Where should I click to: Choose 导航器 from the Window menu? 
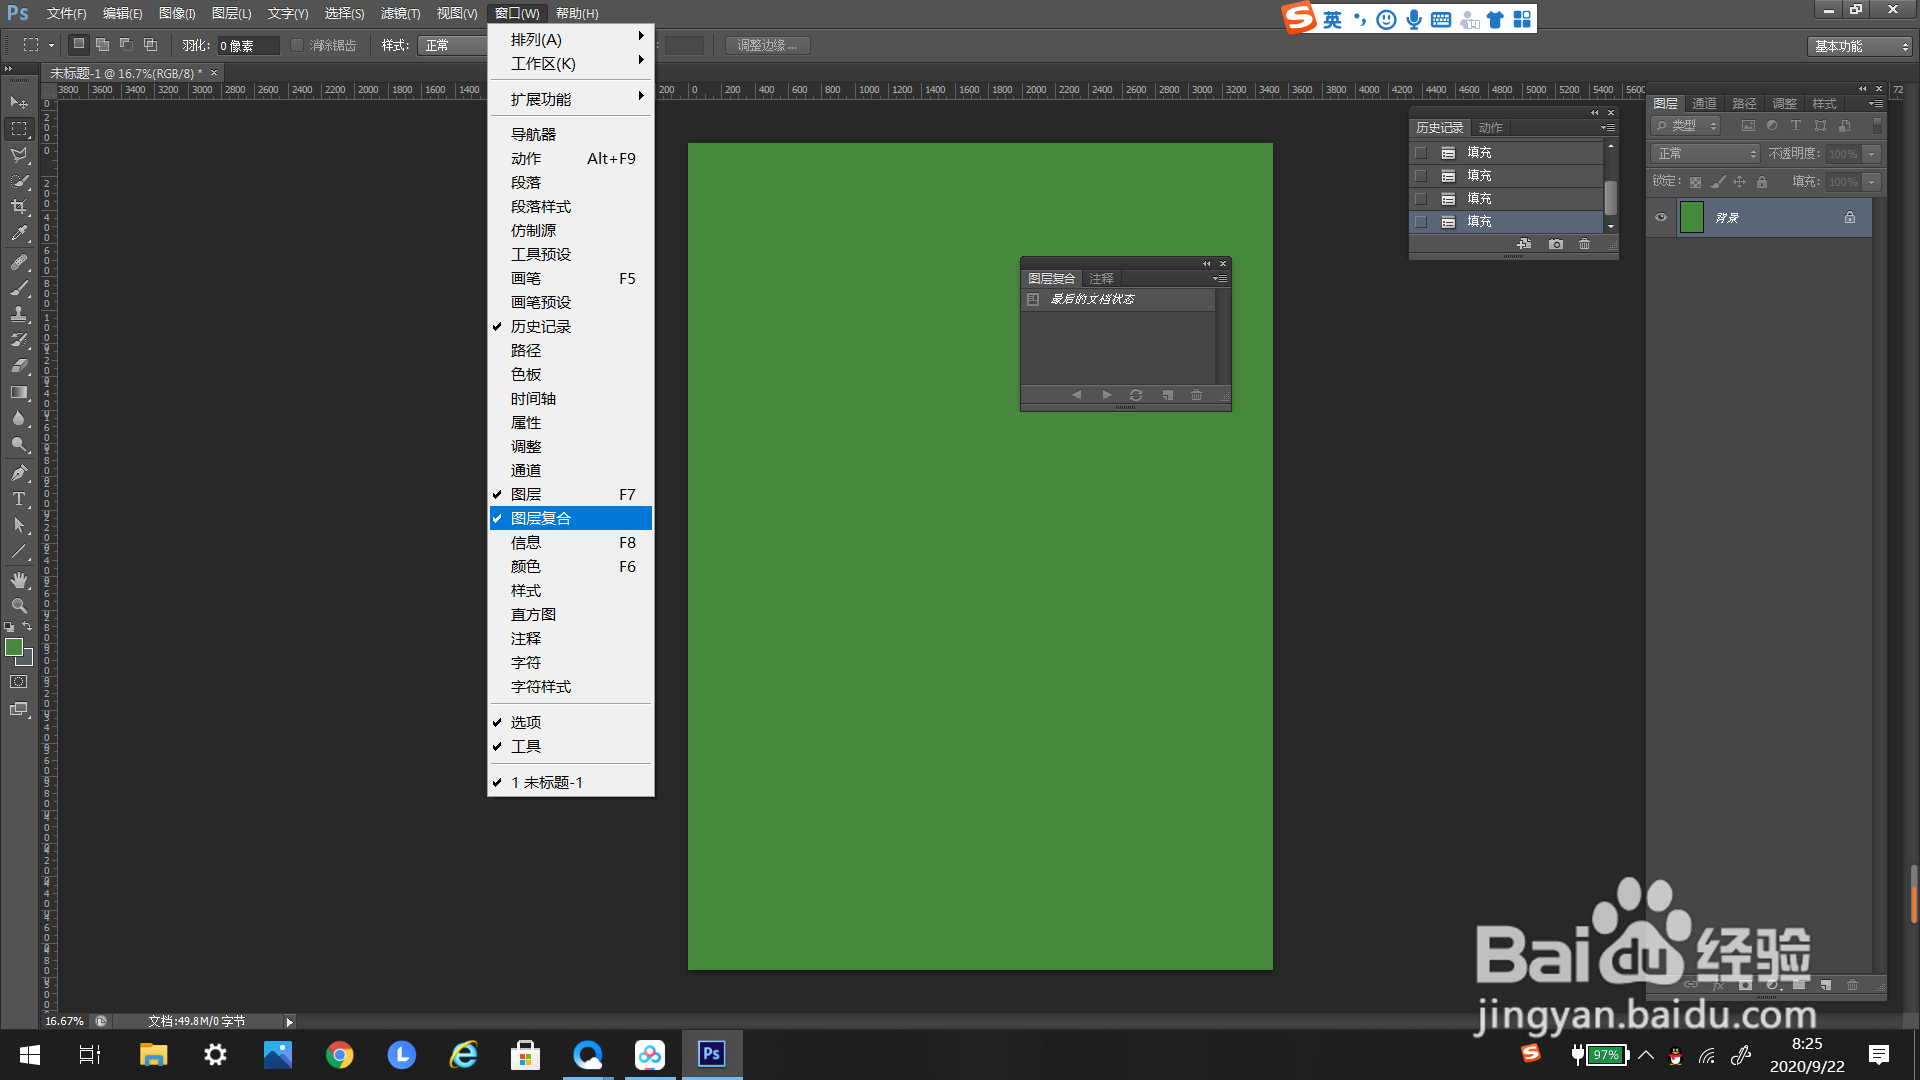pyautogui.click(x=533, y=134)
